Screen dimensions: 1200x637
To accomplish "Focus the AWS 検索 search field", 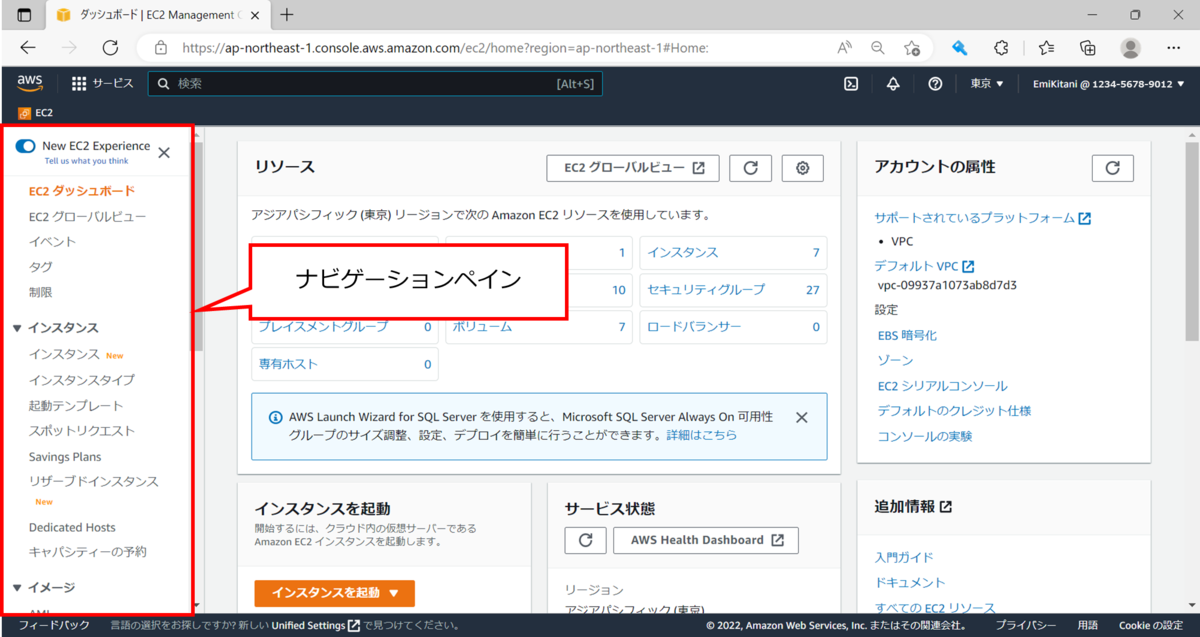I will pos(375,84).
